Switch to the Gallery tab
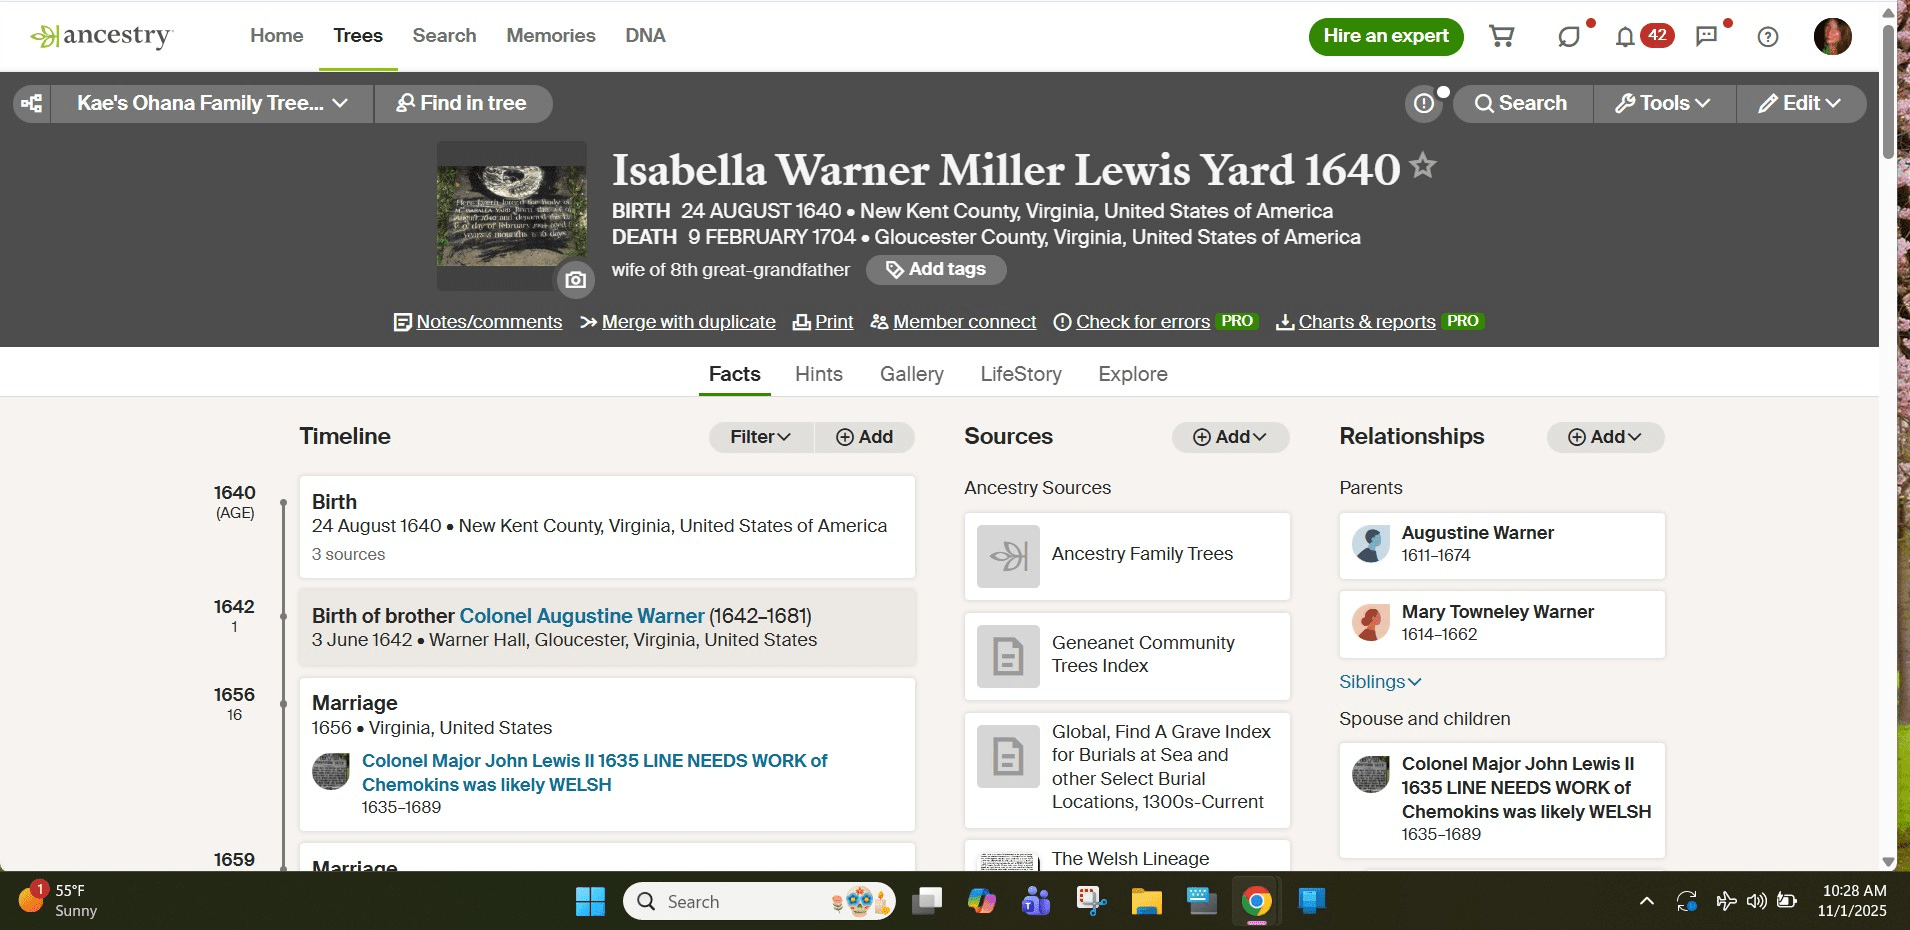The width and height of the screenshot is (1910, 930). coord(911,374)
